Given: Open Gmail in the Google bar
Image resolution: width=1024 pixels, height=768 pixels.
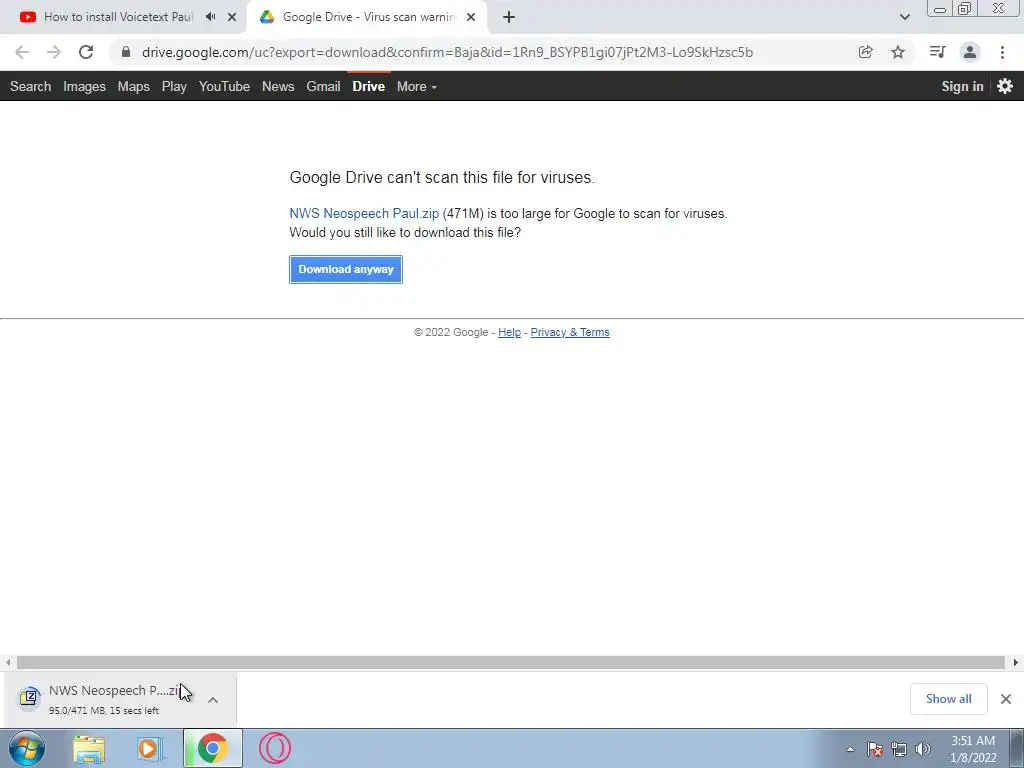Looking at the screenshot, I should (x=323, y=86).
